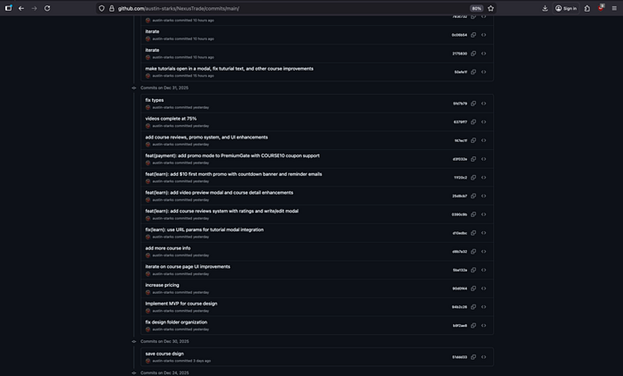Open 'Implement MVP for course design' commit
The image size is (623, 376).
point(181,303)
